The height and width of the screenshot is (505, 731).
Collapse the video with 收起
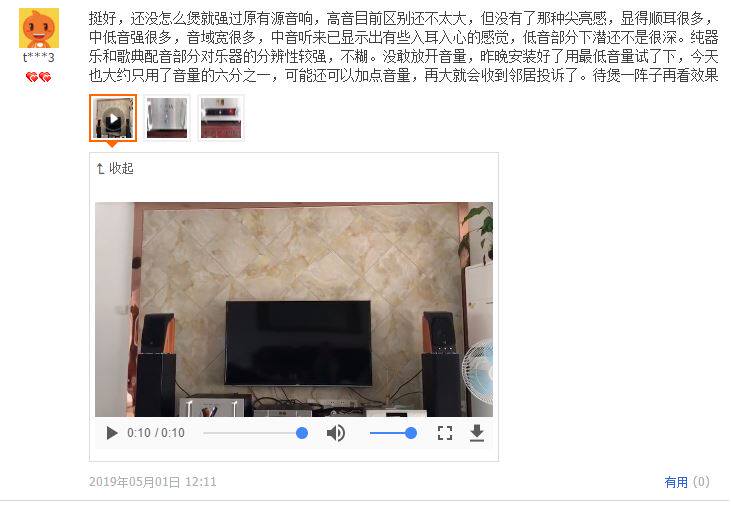point(115,168)
